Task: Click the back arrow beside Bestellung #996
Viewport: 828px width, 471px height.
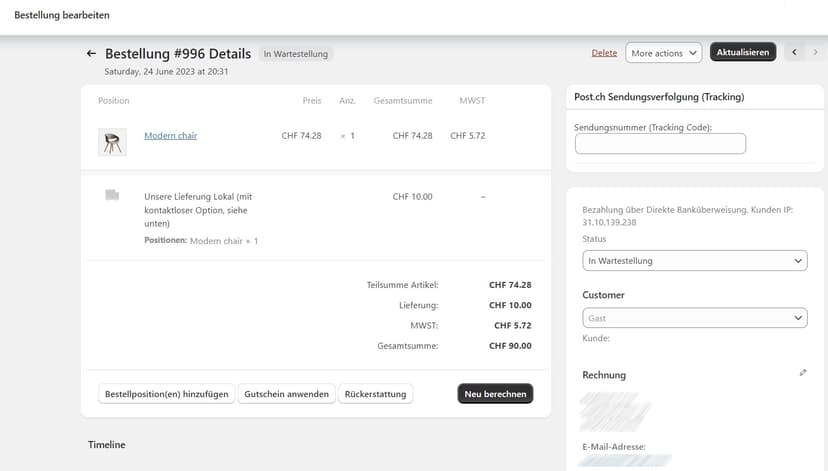Action: [x=91, y=53]
